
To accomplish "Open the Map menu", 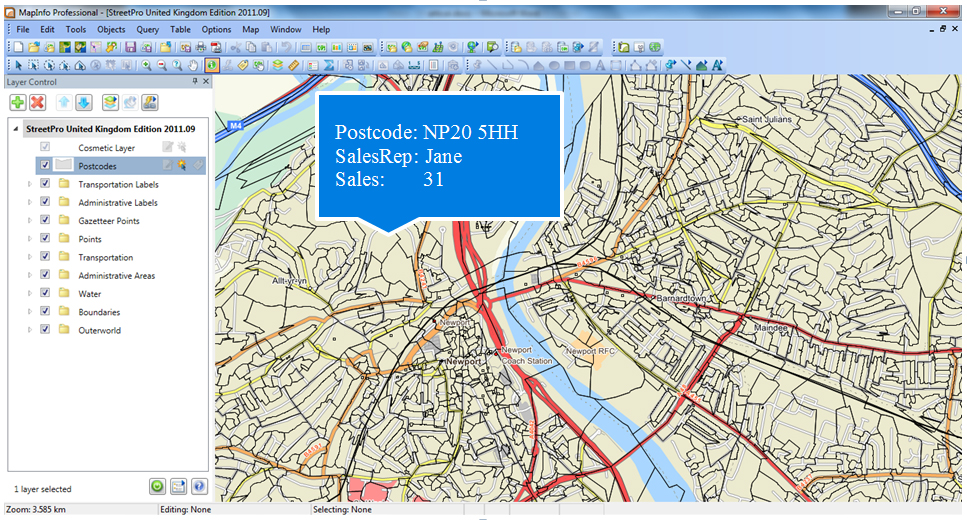I will point(250,29).
